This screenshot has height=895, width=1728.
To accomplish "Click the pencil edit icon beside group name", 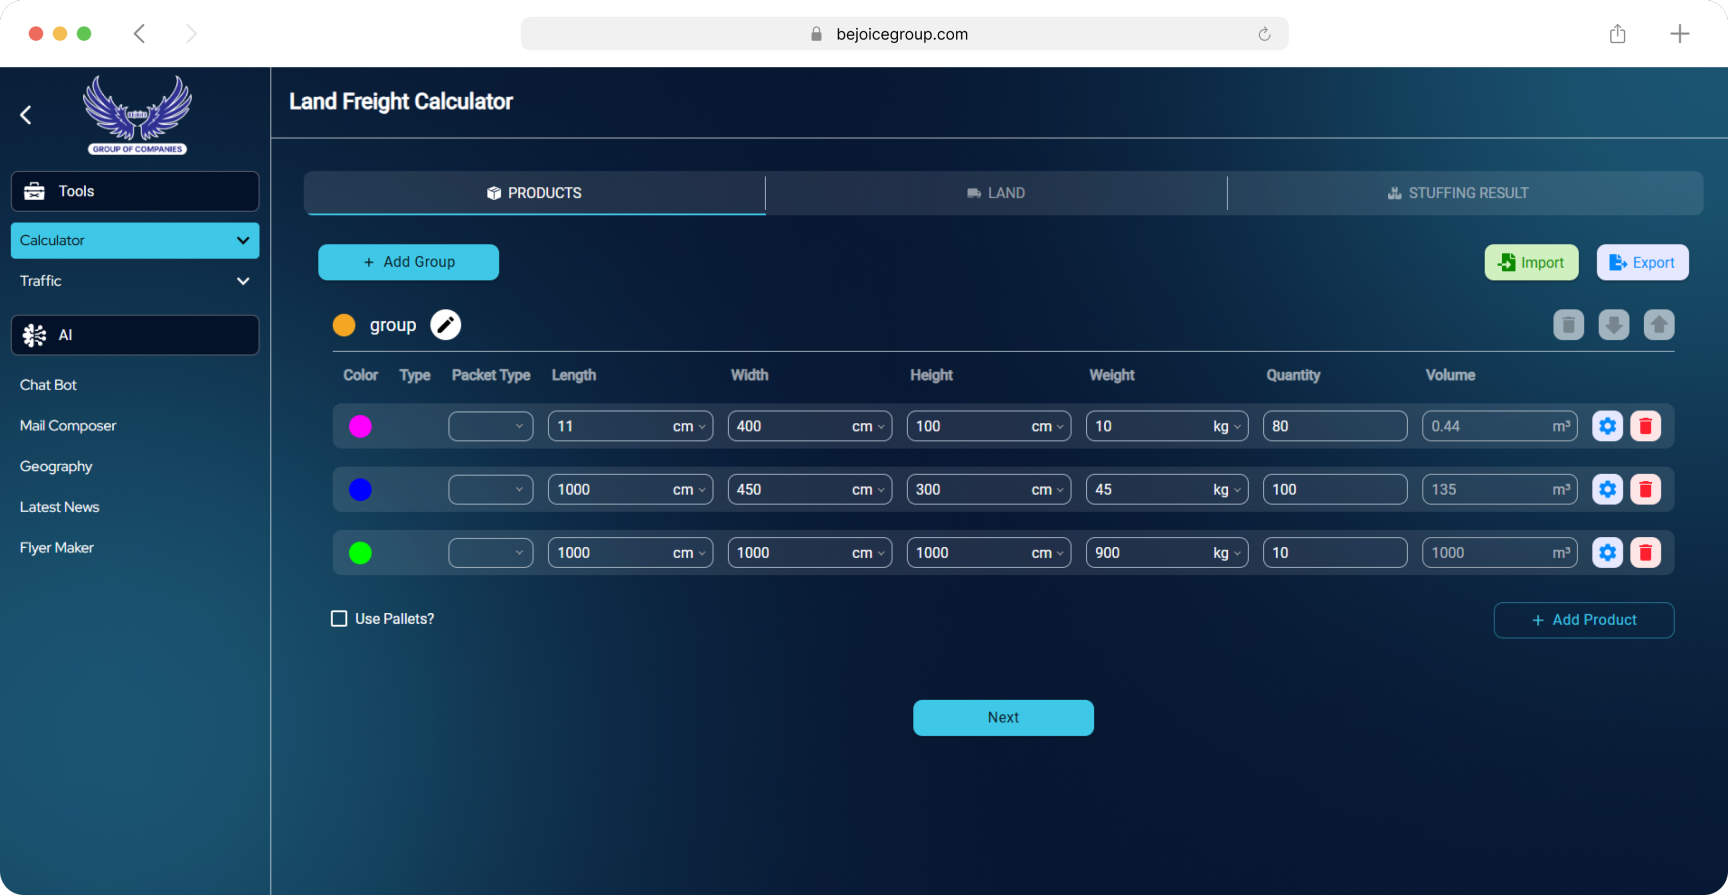I will pos(445,325).
